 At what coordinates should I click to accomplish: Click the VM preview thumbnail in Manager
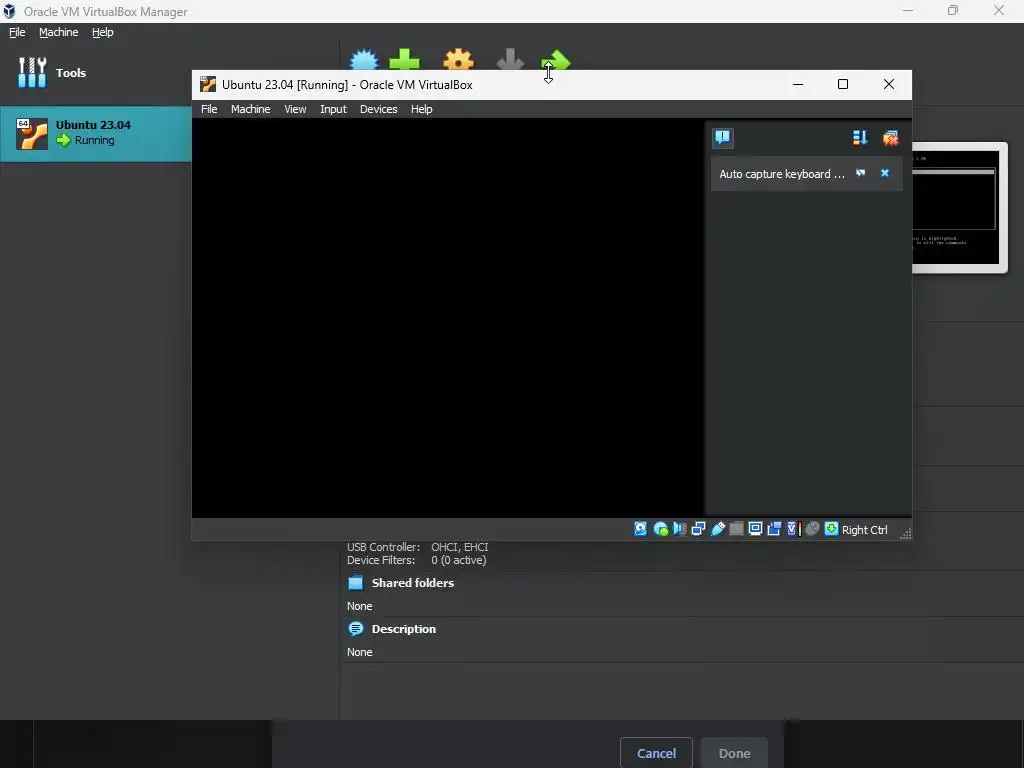[x=959, y=207]
